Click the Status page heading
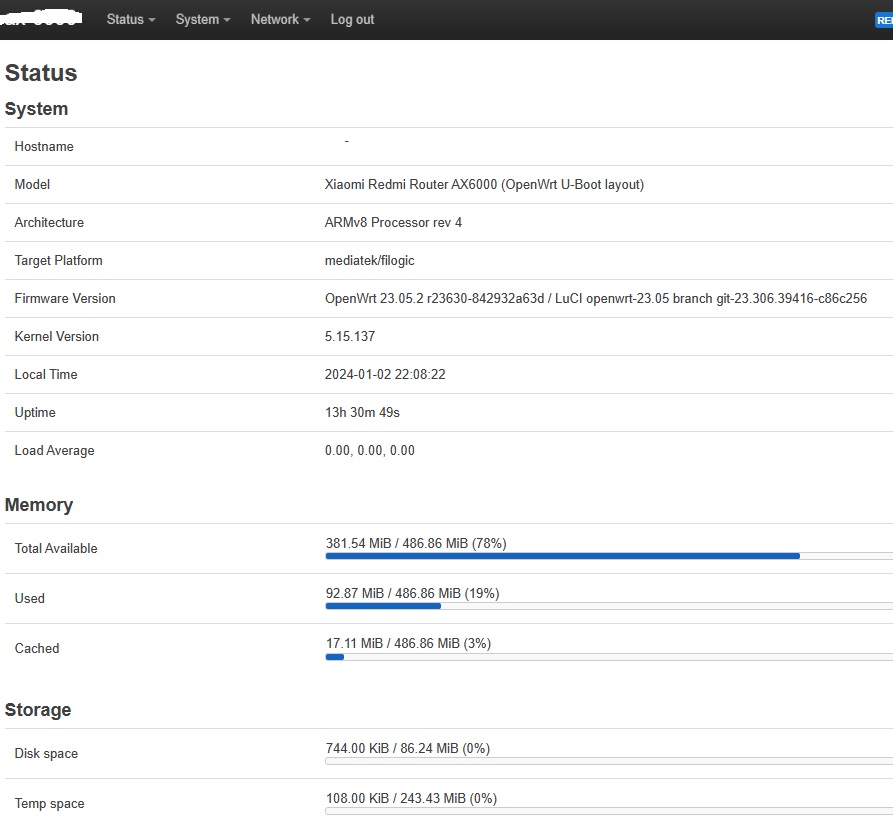The image size is (893, 820). click(x=41, y=73)
